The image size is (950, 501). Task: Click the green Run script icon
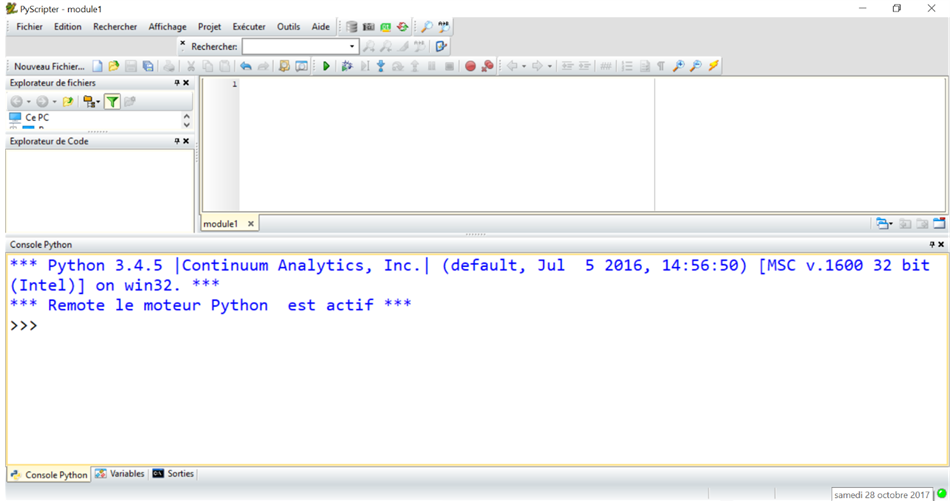pos(326,66)
